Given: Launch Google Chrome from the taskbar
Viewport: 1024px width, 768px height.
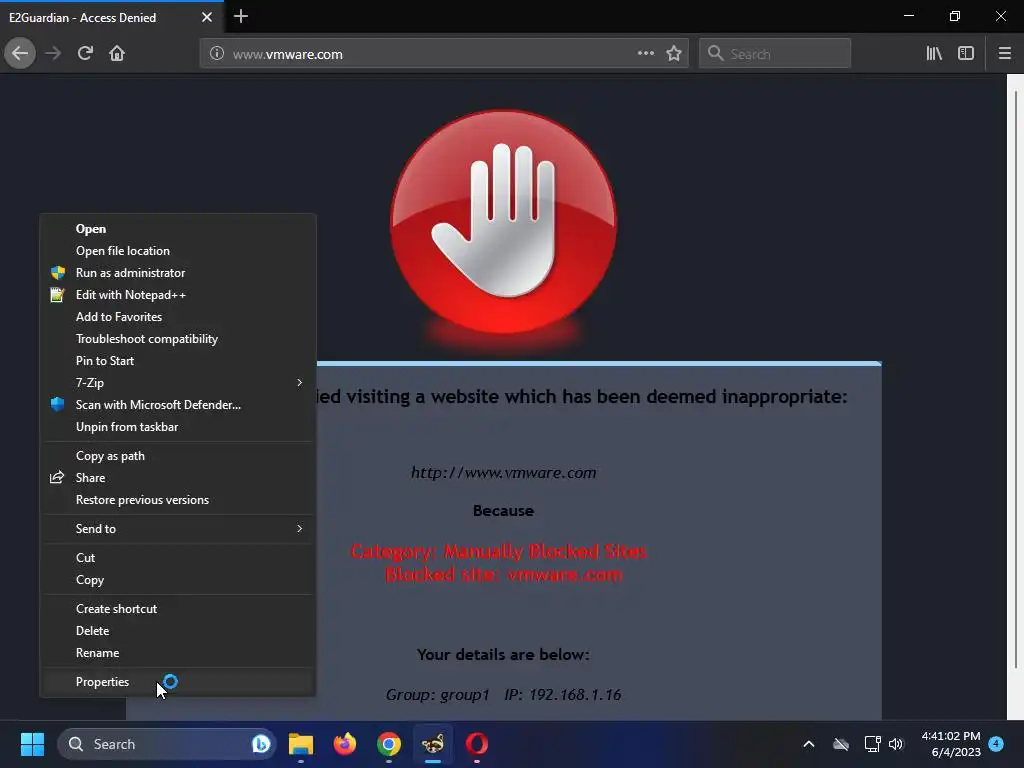Looking at the screenshot, I should (x=389, y=744).
